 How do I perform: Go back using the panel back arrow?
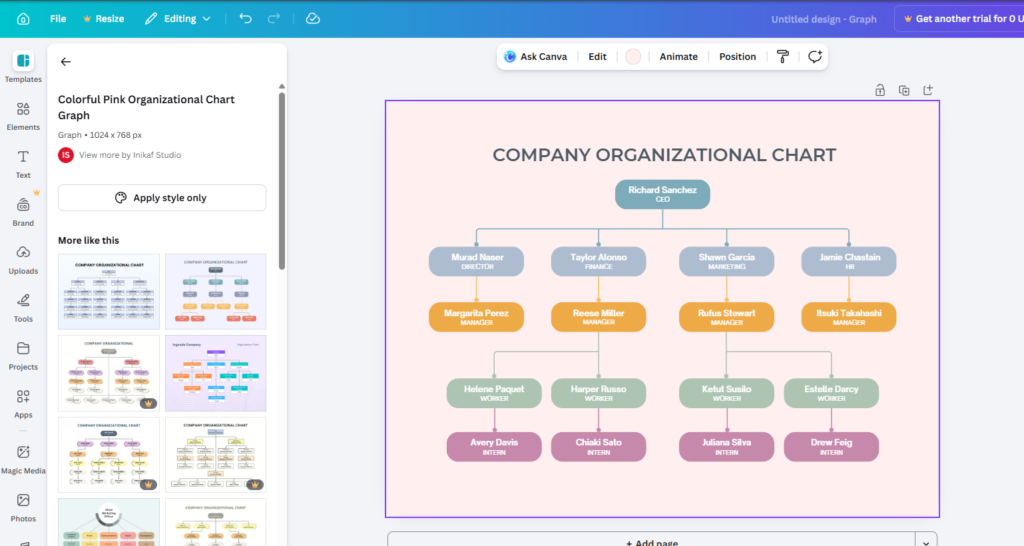[66, 62]
